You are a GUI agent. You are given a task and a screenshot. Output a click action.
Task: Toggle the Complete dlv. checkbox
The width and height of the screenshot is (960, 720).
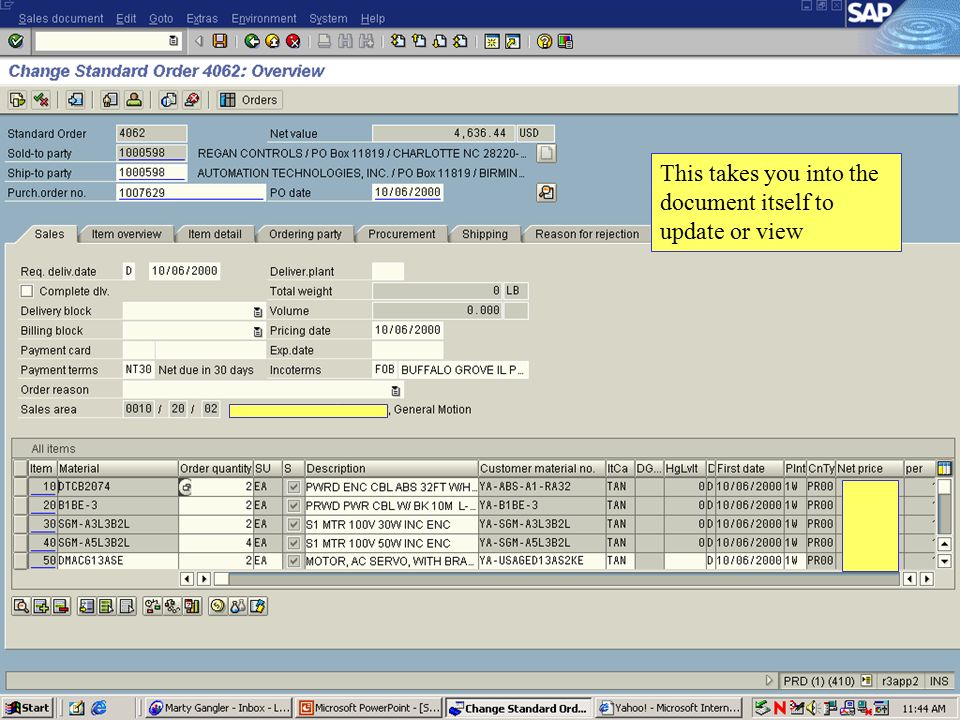coord(27,291)
